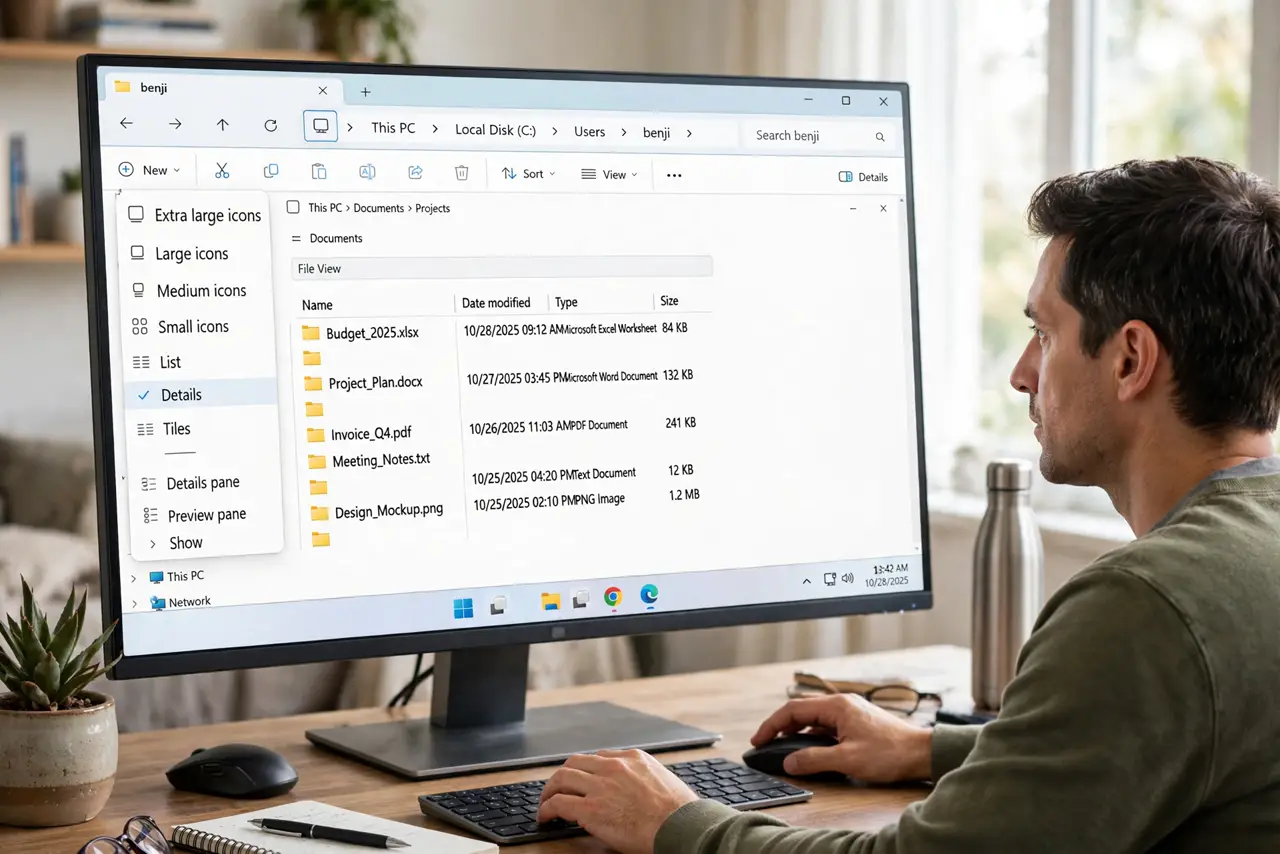Tick the checkbox beside This PC > Documents > Projects
The height and width of the screenshot is (854, 1280).
pos(293,207)
